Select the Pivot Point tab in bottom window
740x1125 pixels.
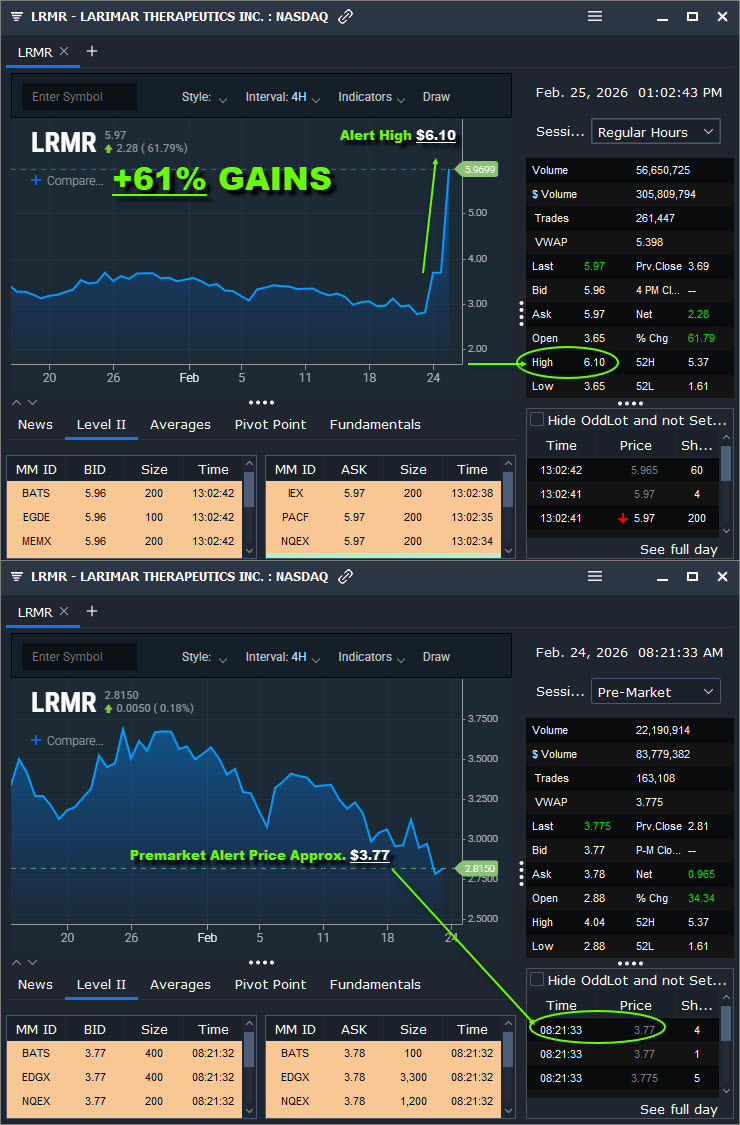(x=270, y=985)
